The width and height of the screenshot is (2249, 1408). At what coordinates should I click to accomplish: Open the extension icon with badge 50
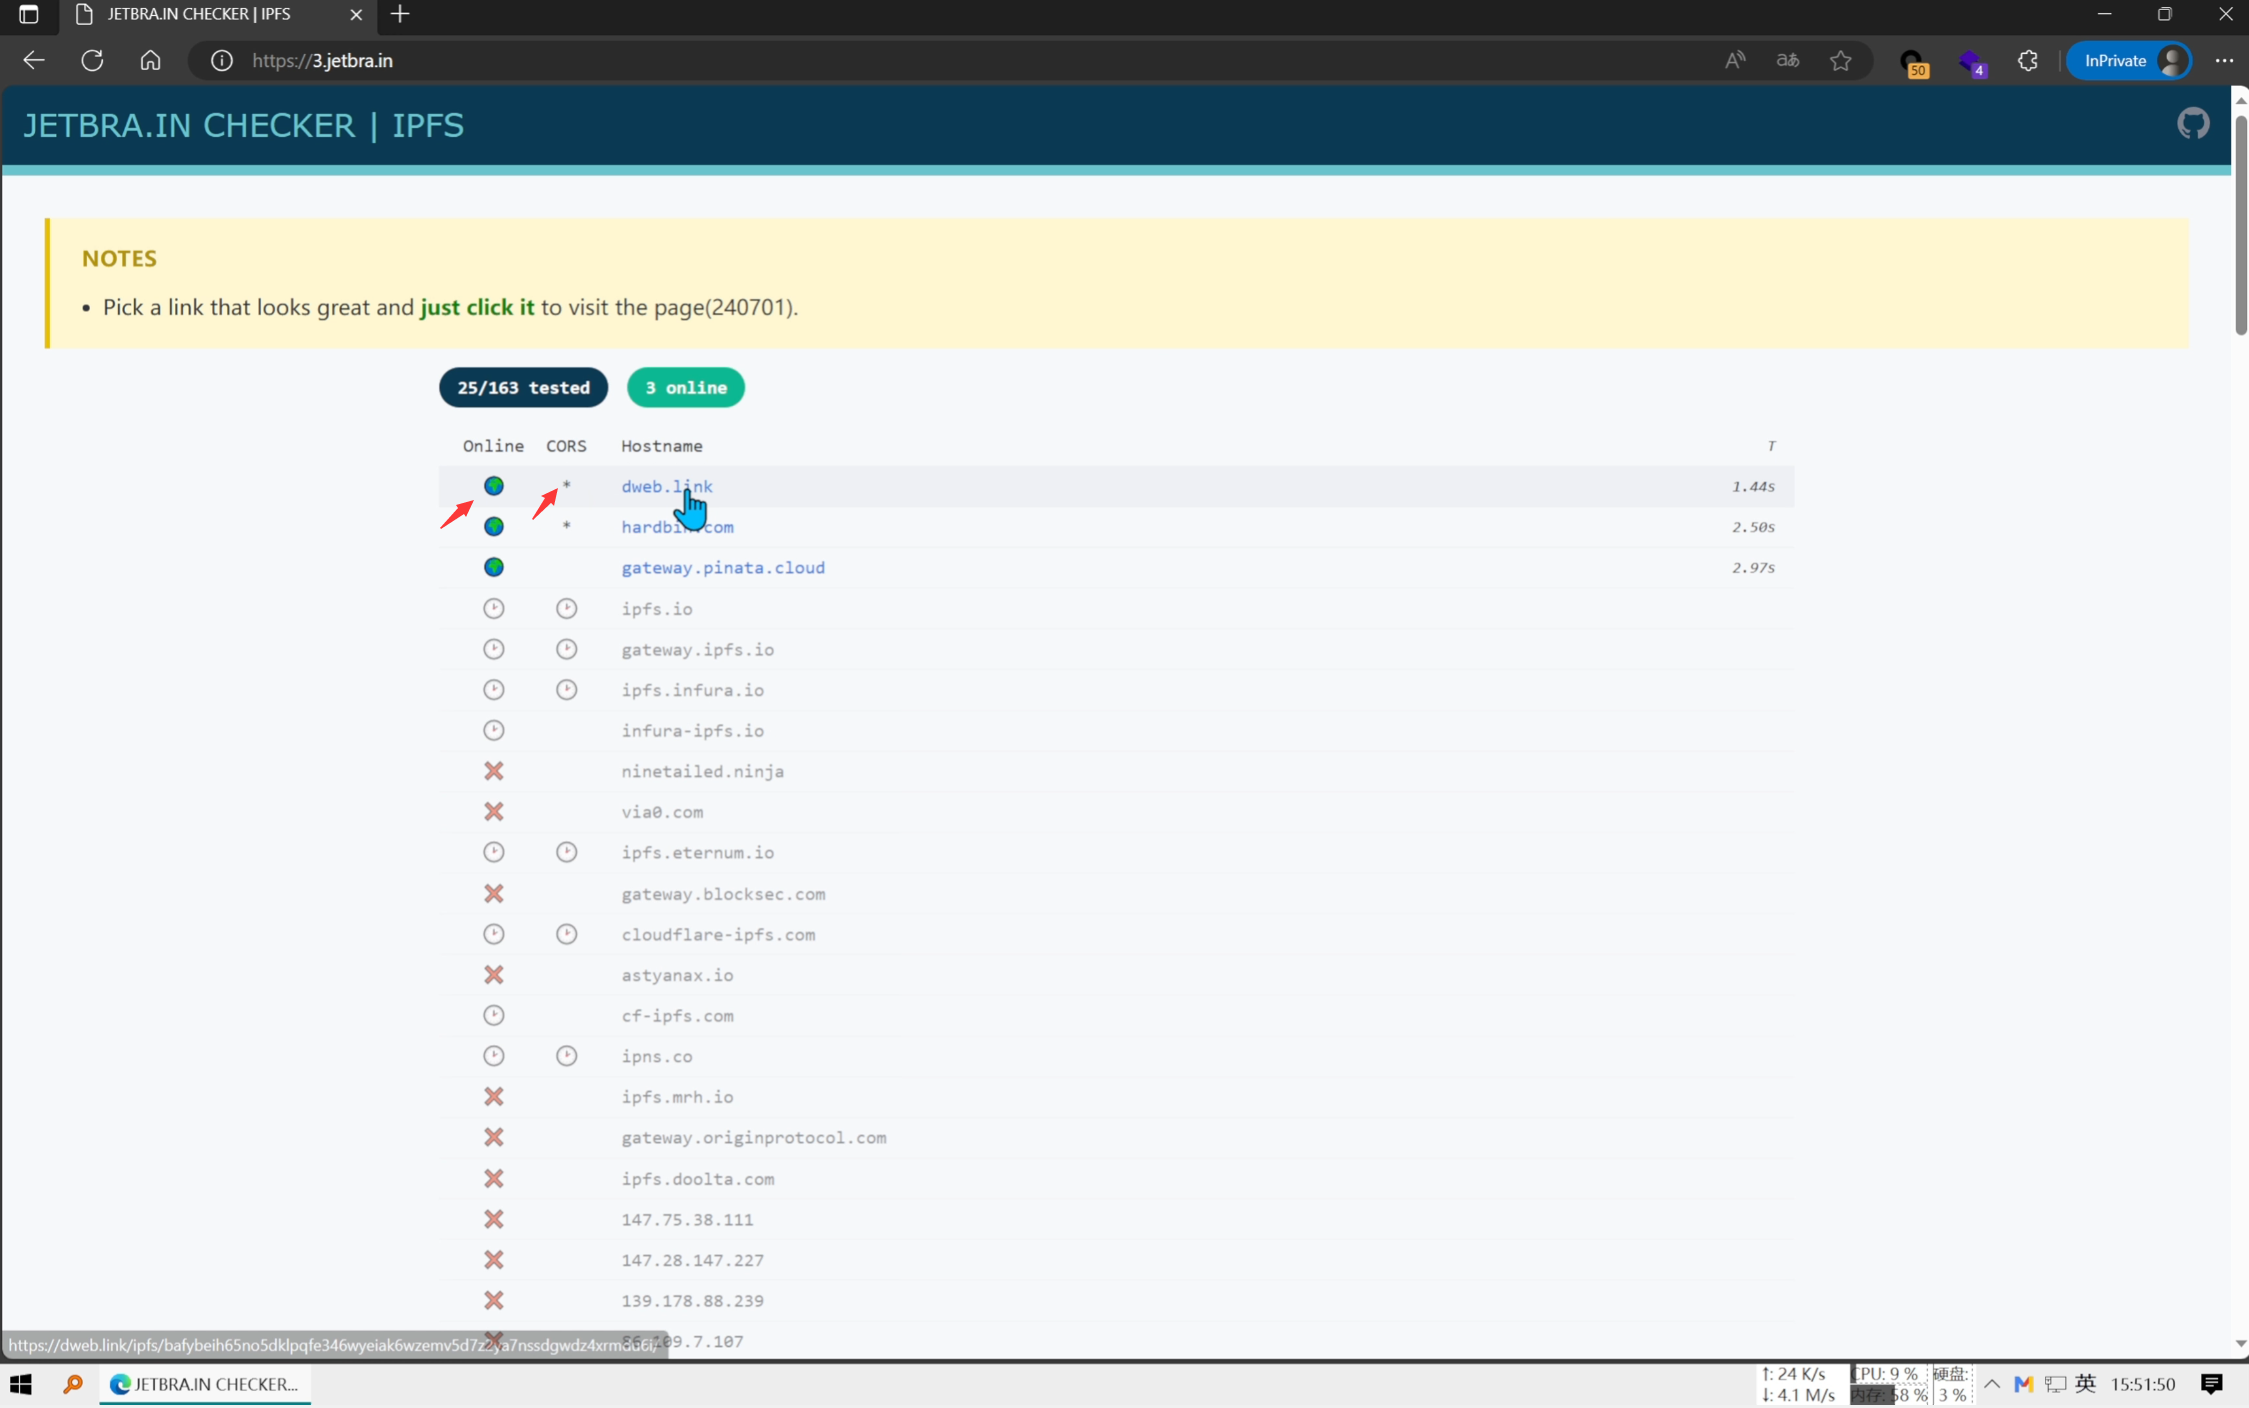tap(1912, 62)
